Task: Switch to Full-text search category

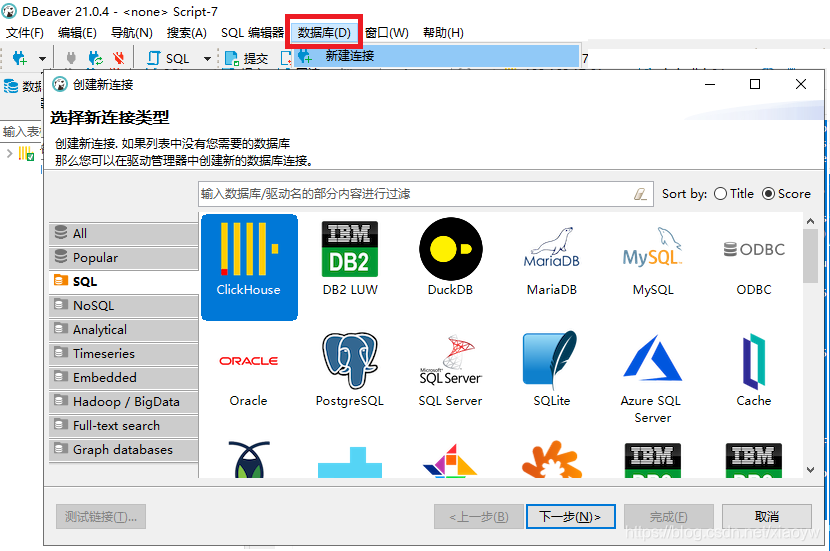Action: [x=124, y=426]
